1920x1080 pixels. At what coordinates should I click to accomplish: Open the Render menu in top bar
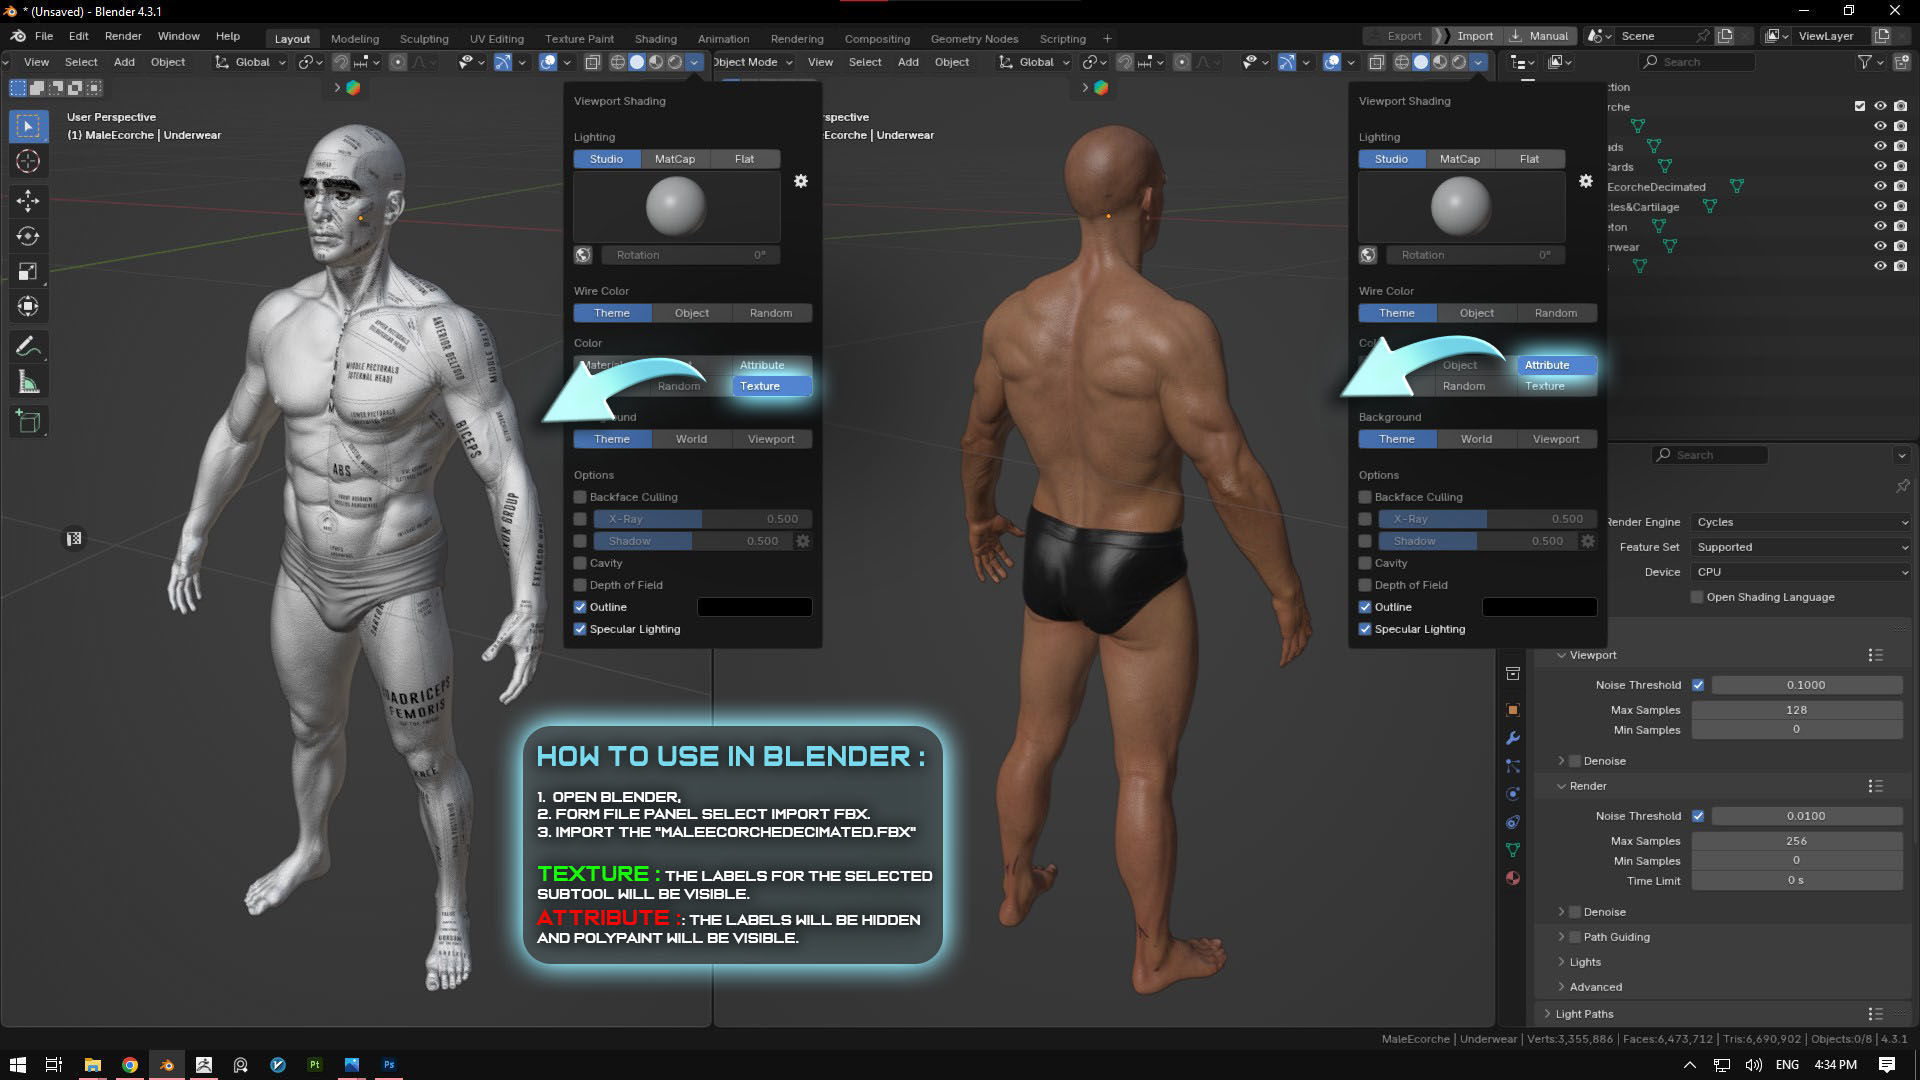point(123,36)
